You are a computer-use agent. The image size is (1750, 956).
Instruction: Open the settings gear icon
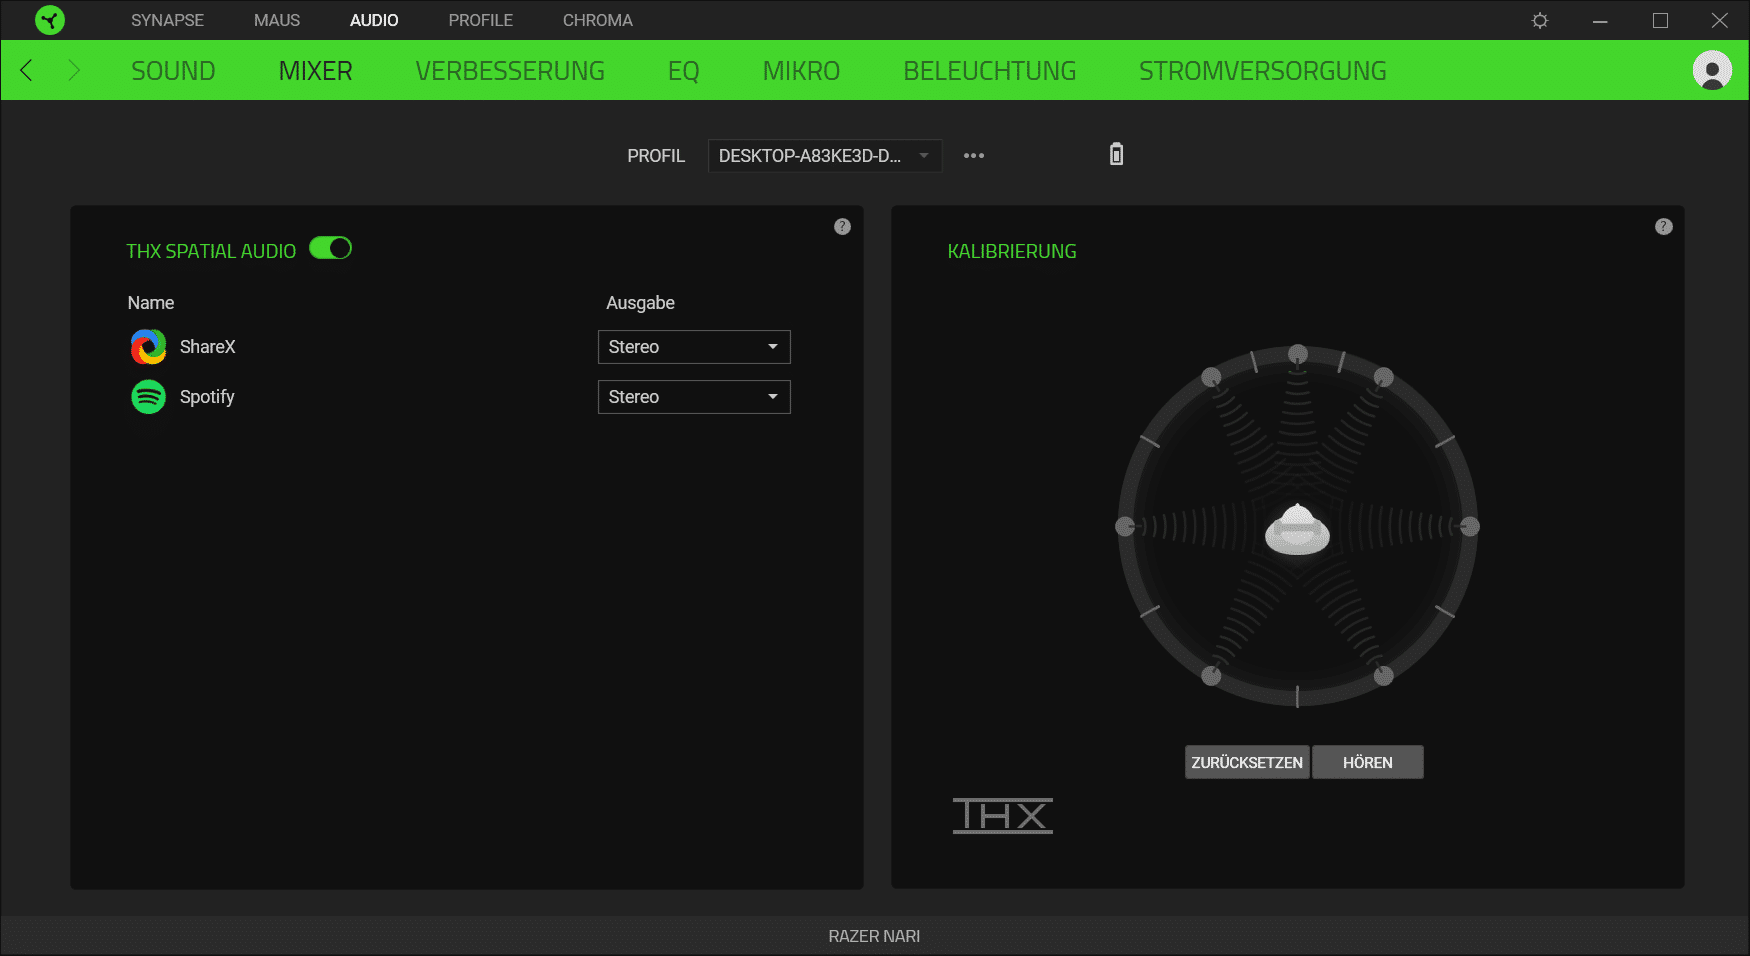(1540, 20)
